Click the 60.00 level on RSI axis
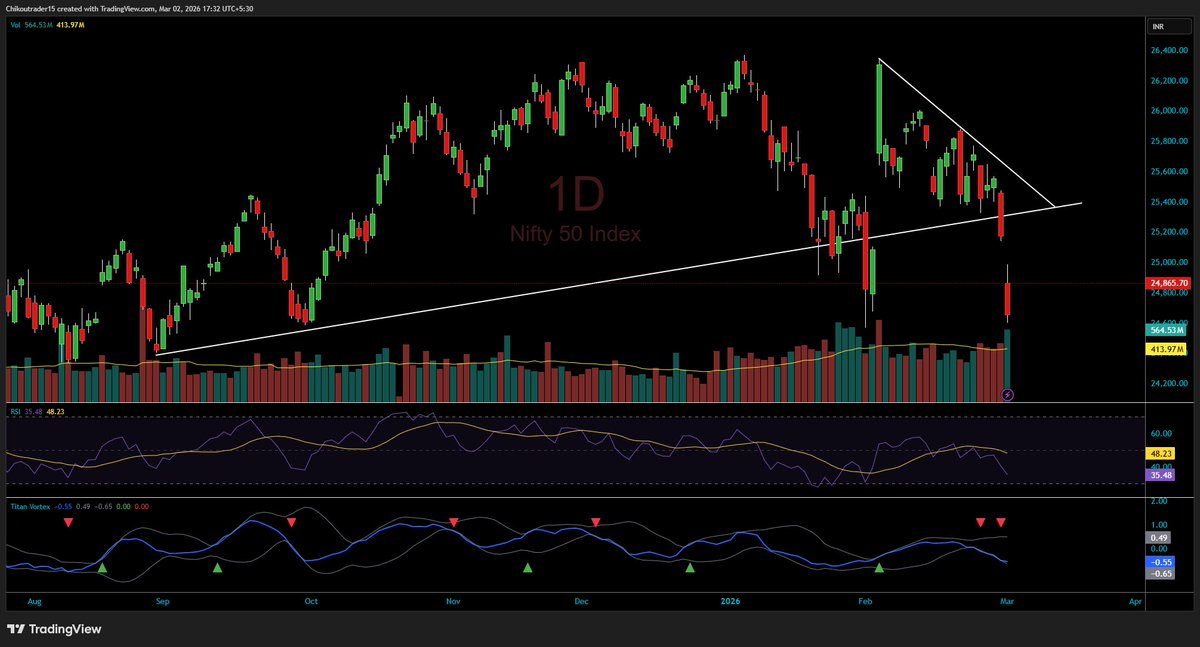This screenshot has height=647, width=1200. [1160, 434]
